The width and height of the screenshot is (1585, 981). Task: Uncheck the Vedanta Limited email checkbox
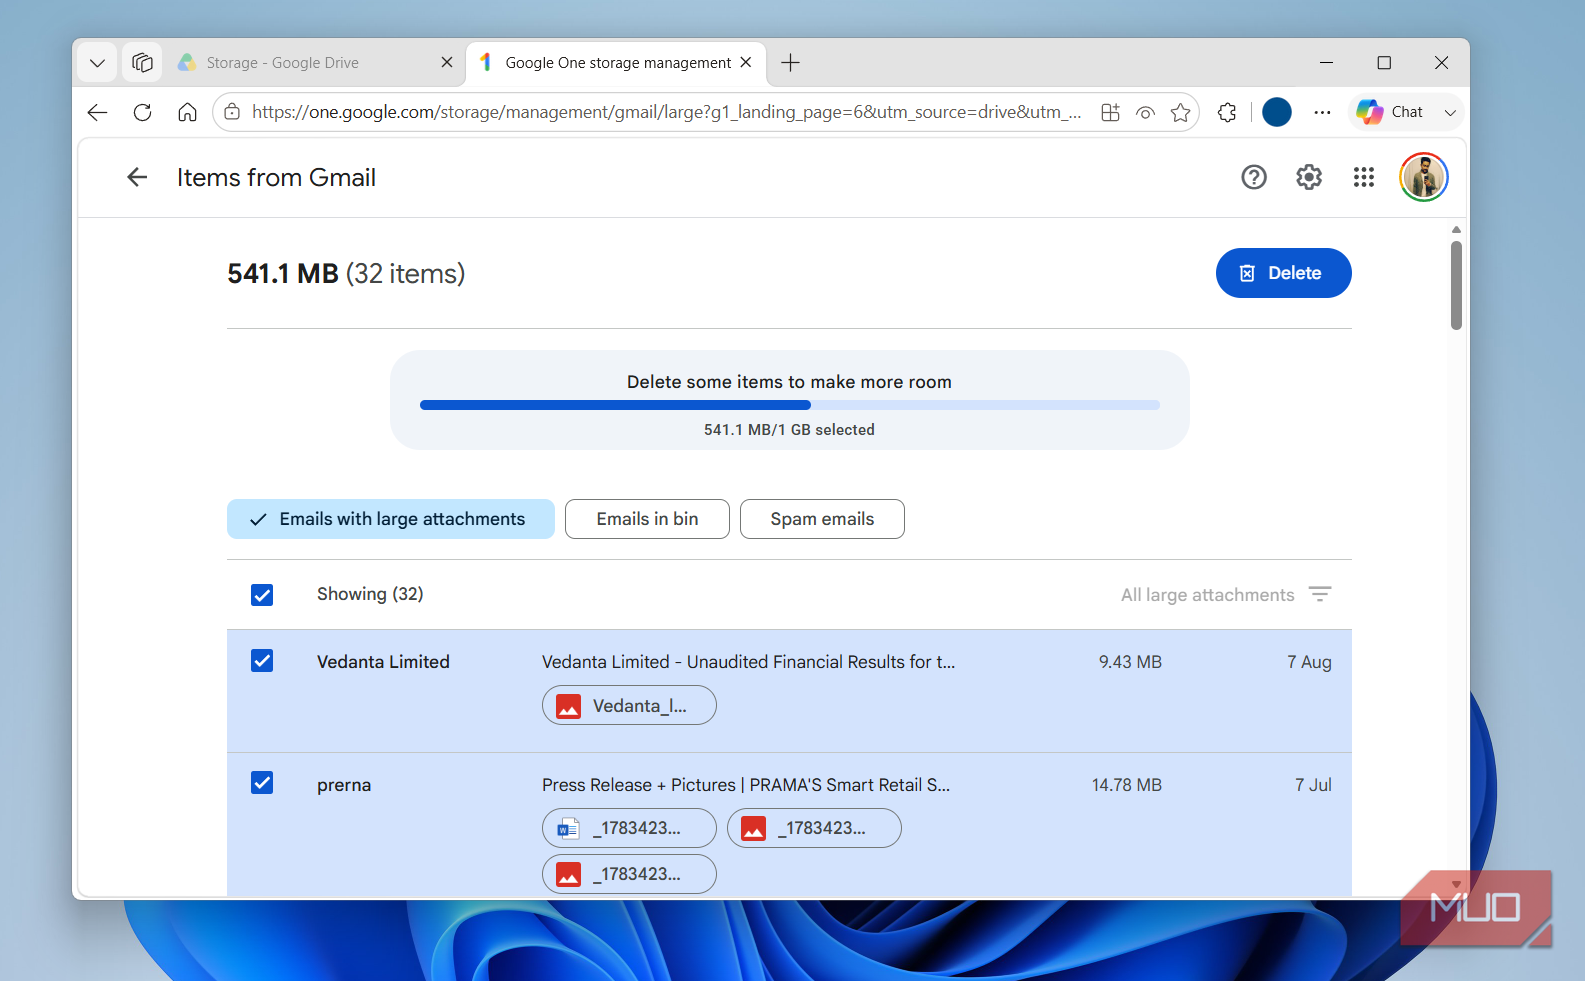pyautogui.click(x=262, y=661)
